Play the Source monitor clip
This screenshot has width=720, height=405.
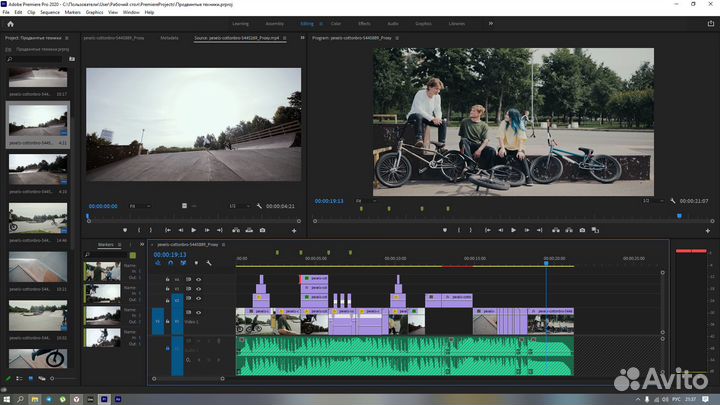pyautogui.click(x=194, y=230)
